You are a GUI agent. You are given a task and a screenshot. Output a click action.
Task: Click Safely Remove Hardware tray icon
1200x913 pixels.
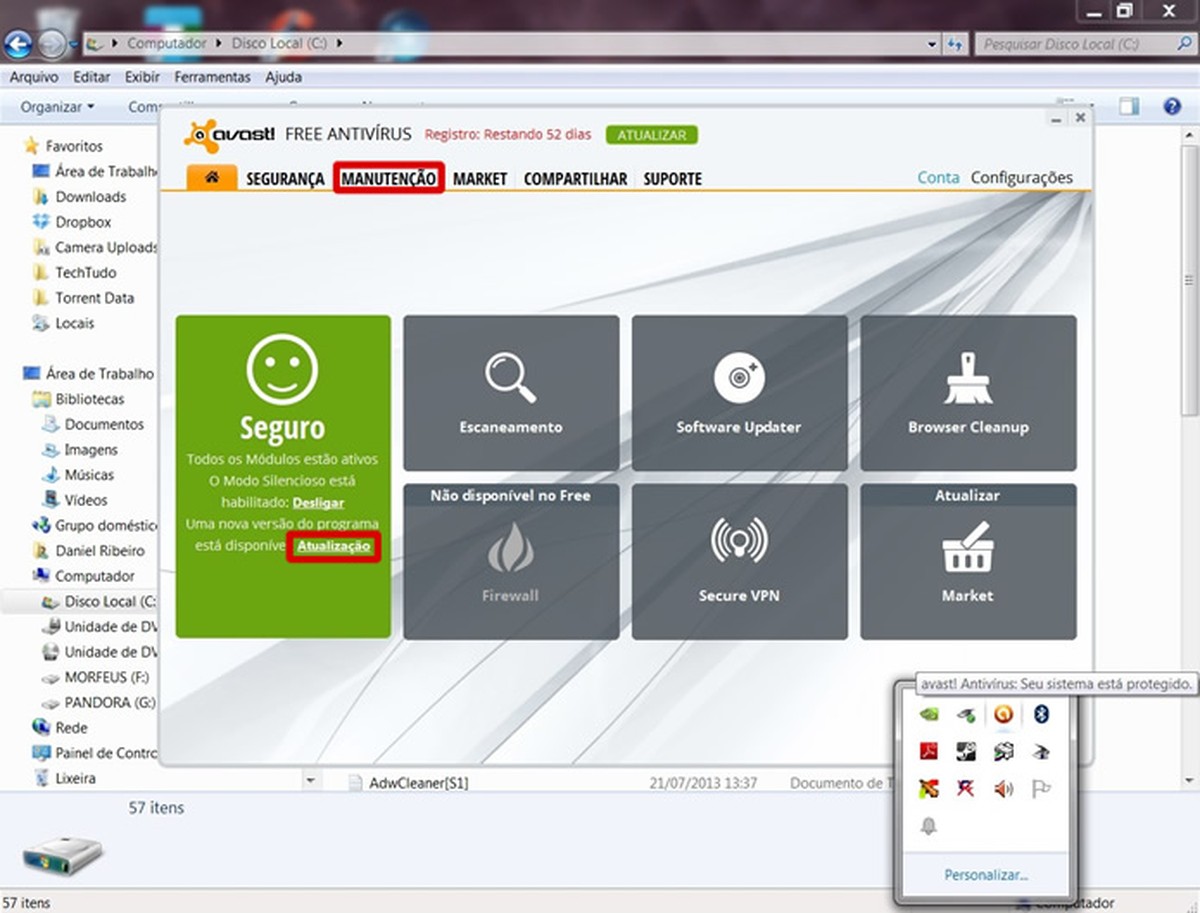pyautogui.click(x=965, y=714)
